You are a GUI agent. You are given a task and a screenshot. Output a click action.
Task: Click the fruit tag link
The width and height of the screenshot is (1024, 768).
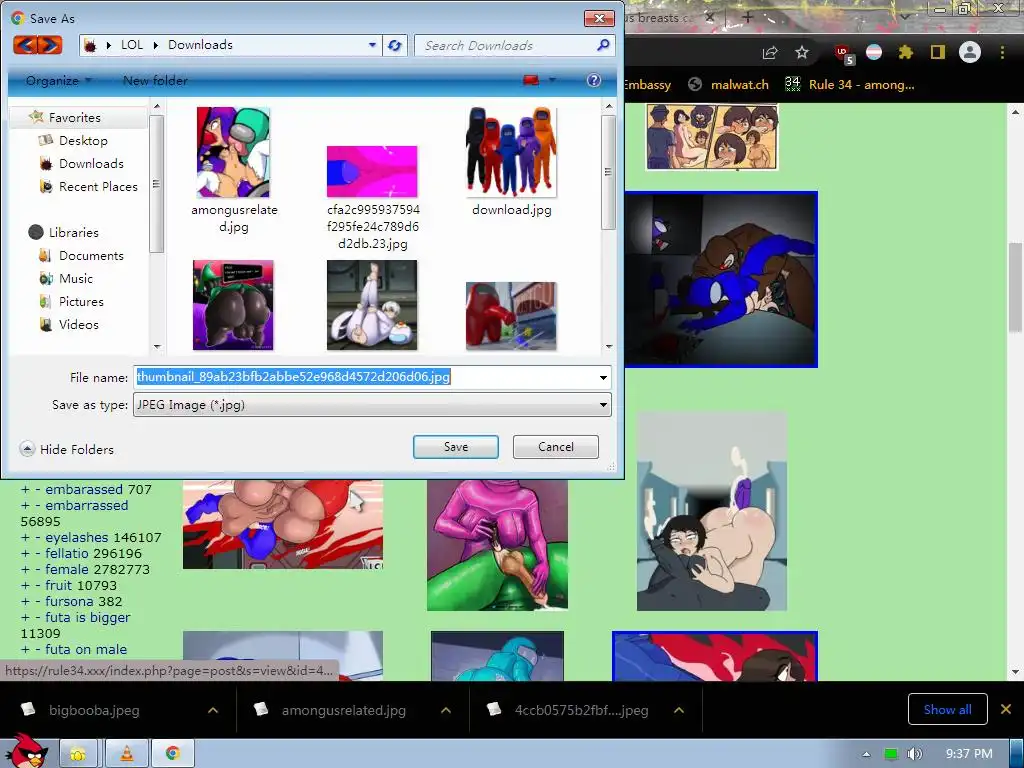(58, 585)
